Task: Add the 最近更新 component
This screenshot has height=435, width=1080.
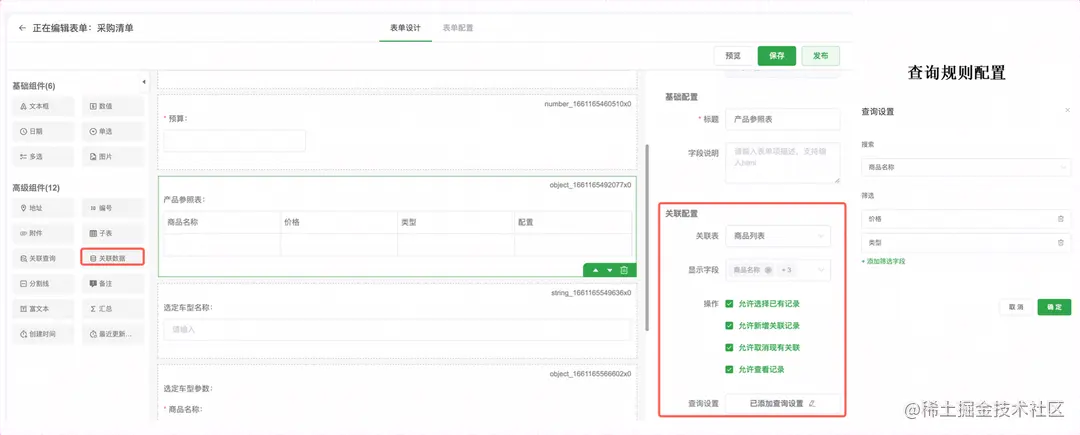Action: coord(113,334)
